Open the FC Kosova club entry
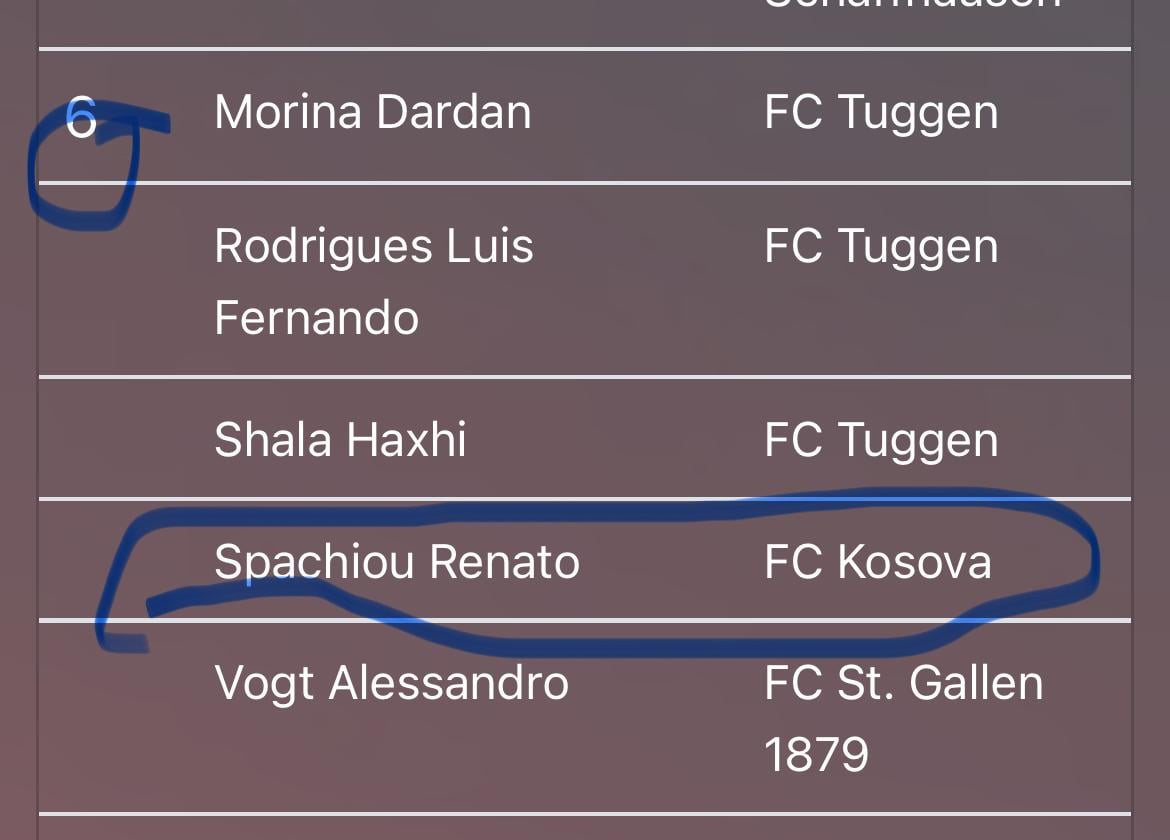The width and height of the screenshot is (1170, 840). [877, 562]
